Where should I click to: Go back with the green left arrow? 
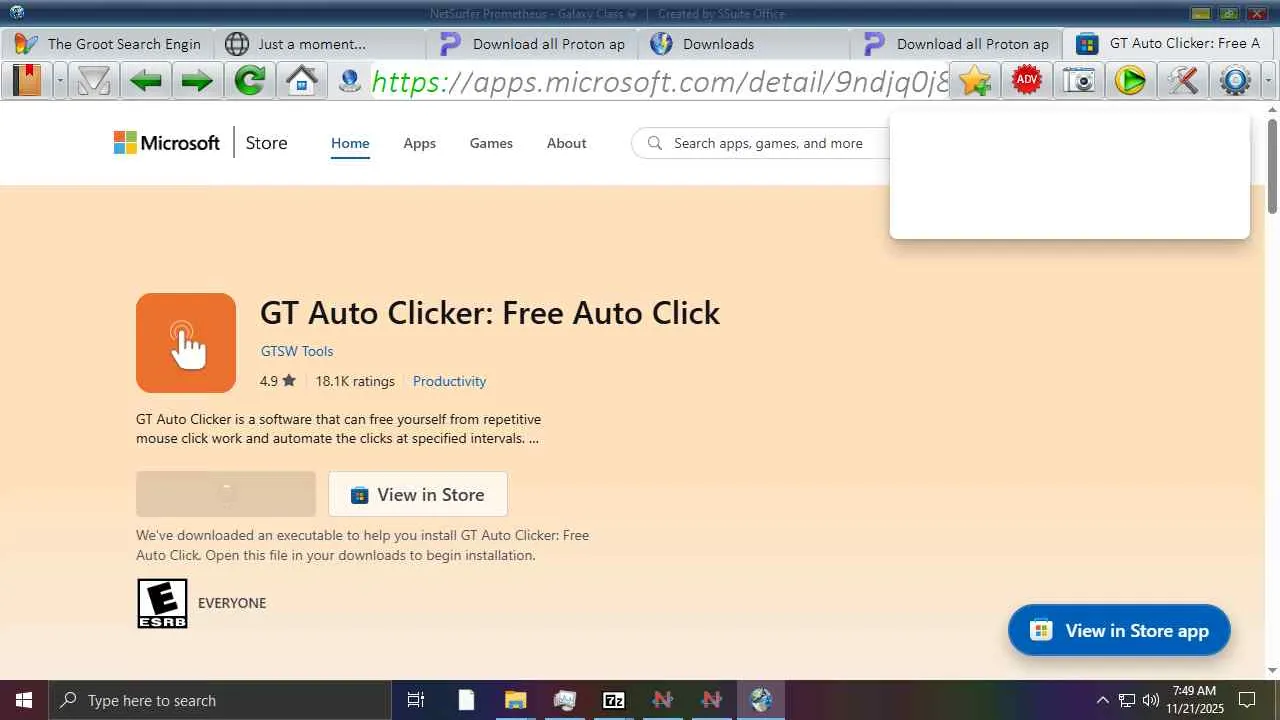(x=145, y=80)
